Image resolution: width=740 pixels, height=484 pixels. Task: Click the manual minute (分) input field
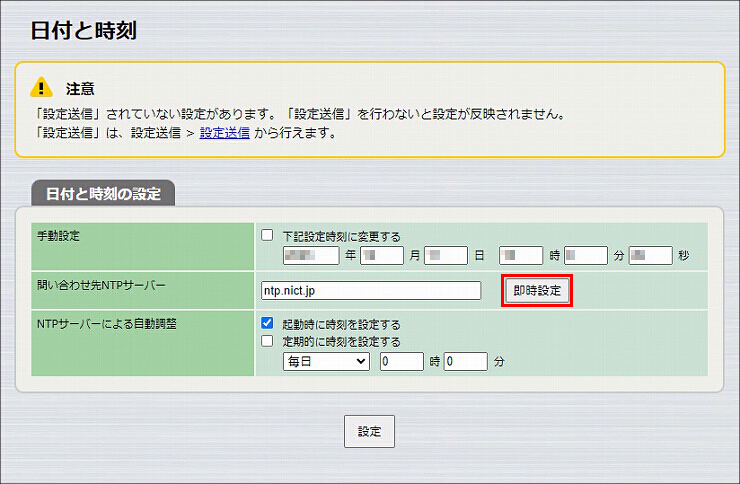586,256
